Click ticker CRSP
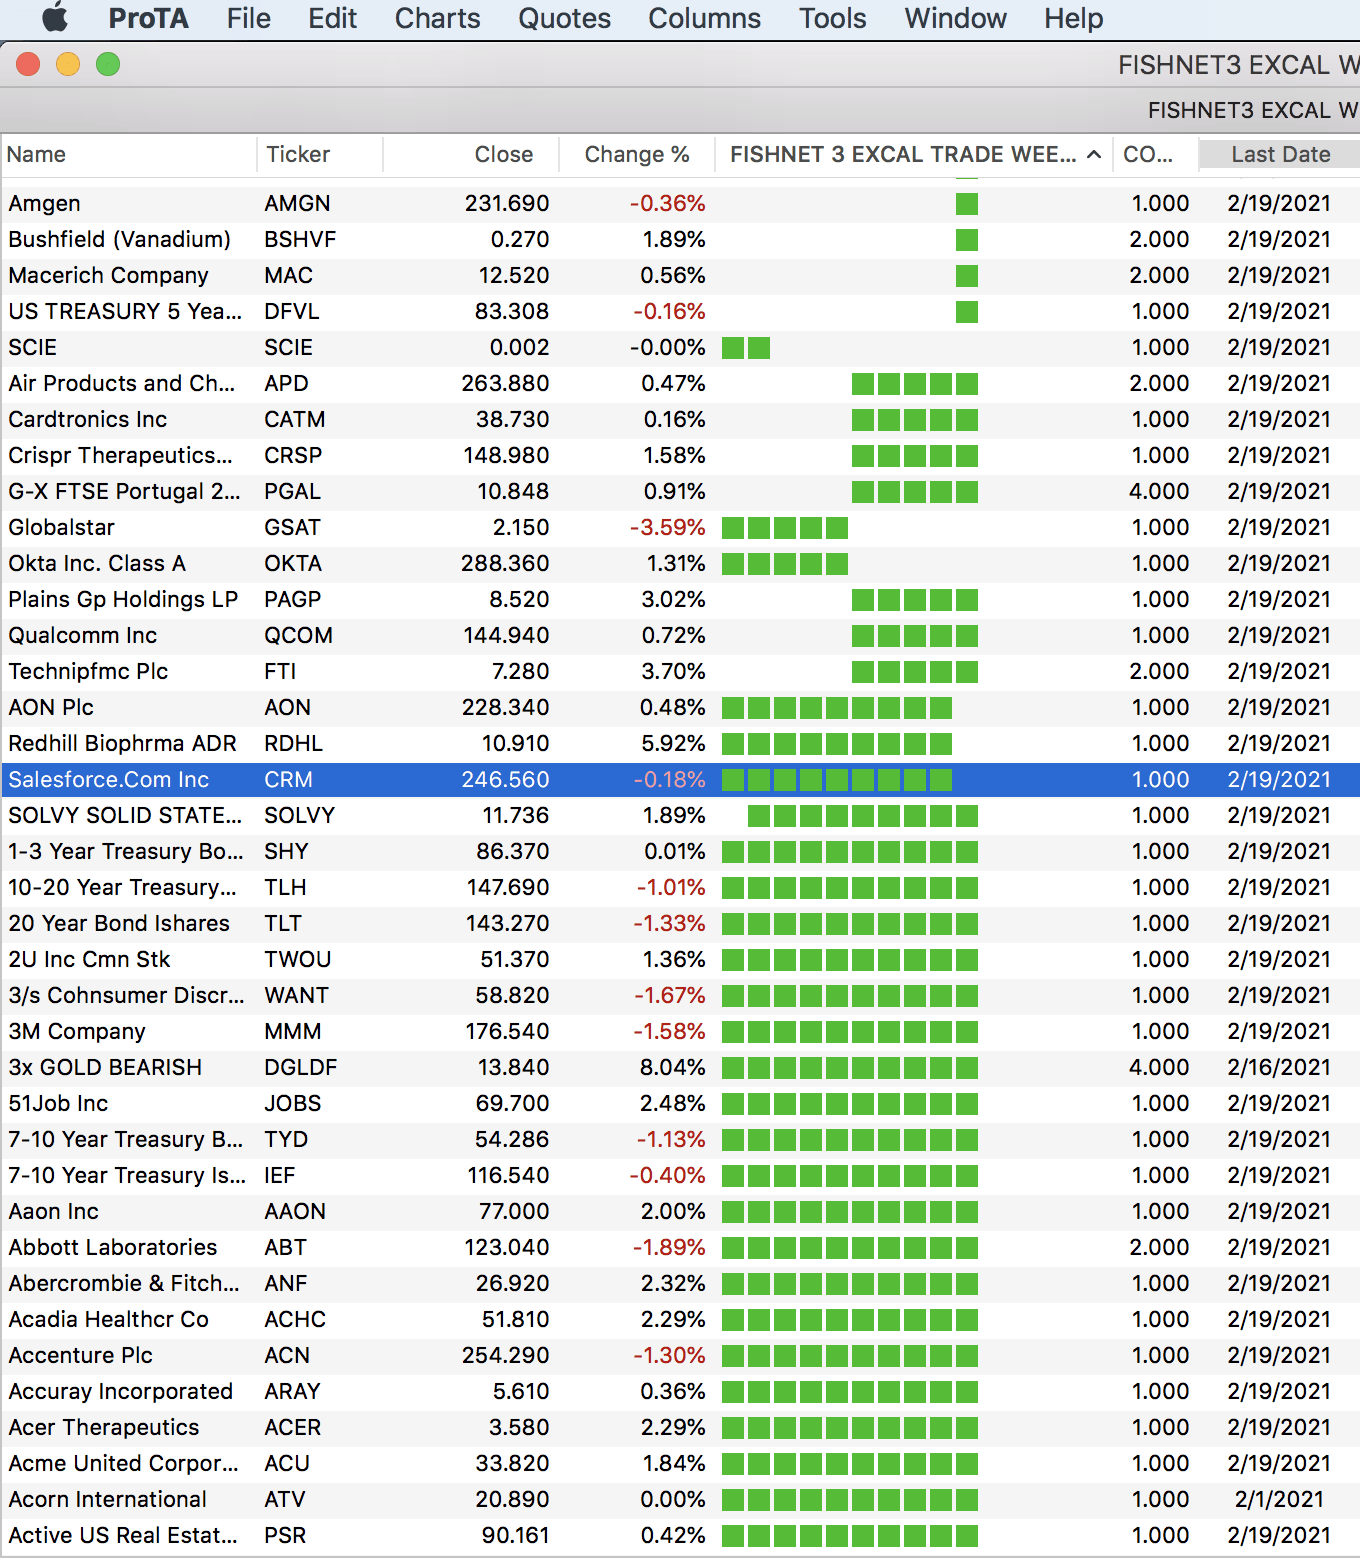The width and height of the screenshot is (1360, 1558). click(293, 456)
